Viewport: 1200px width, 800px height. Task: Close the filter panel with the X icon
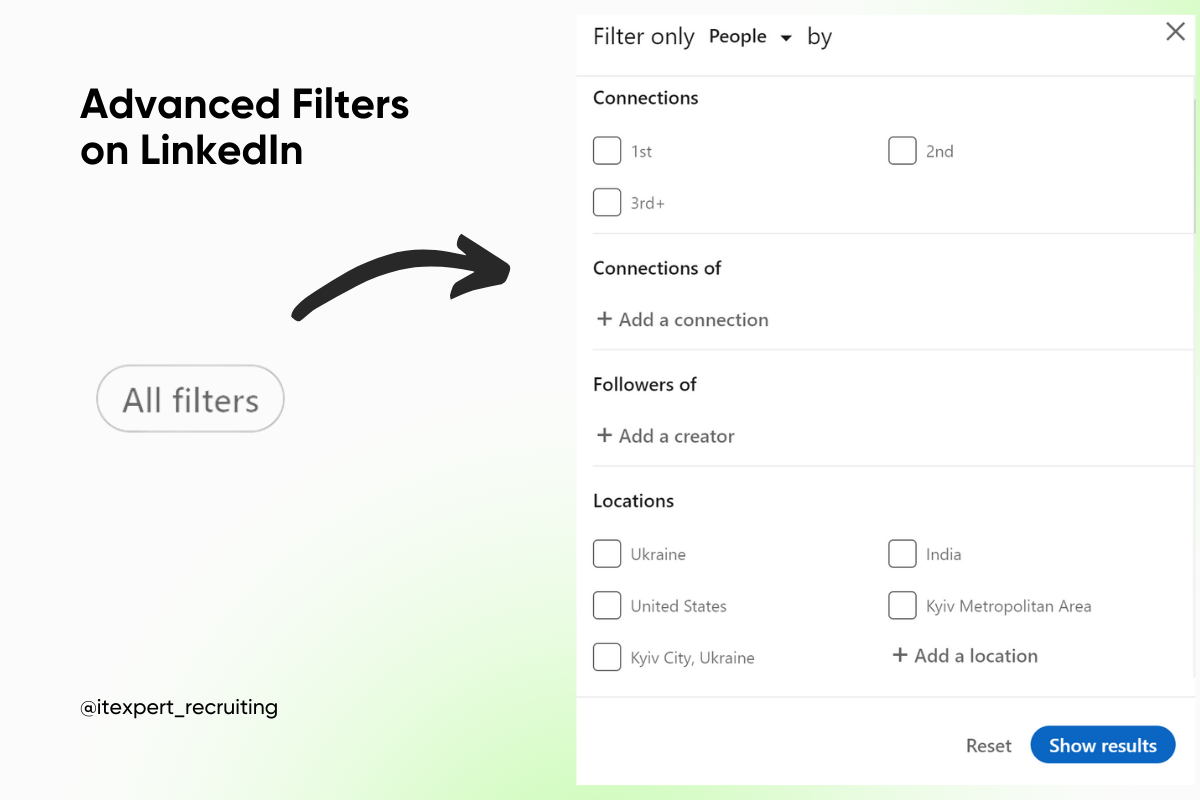point(1175,31)
